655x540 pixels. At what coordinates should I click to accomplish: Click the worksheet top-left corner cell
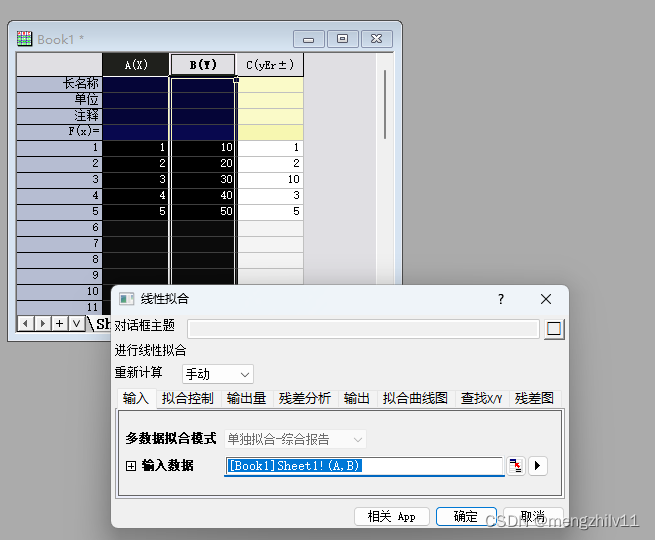pyautogui.click(x=59, y=64)
